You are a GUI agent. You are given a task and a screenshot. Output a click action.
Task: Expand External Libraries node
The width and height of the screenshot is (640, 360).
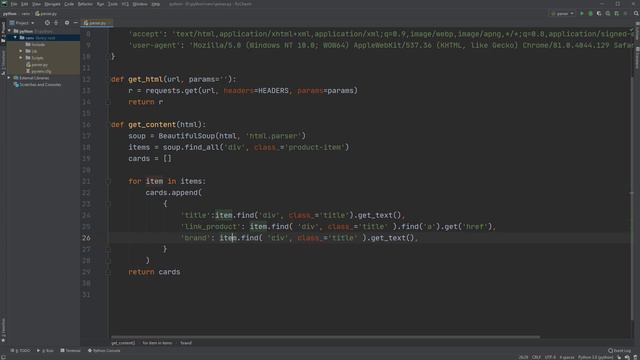pos(9,78)
